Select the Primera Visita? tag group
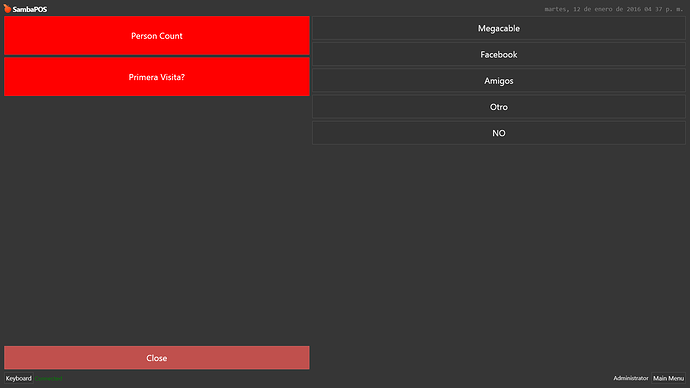690x388 pixels. [x=157, y=77]
